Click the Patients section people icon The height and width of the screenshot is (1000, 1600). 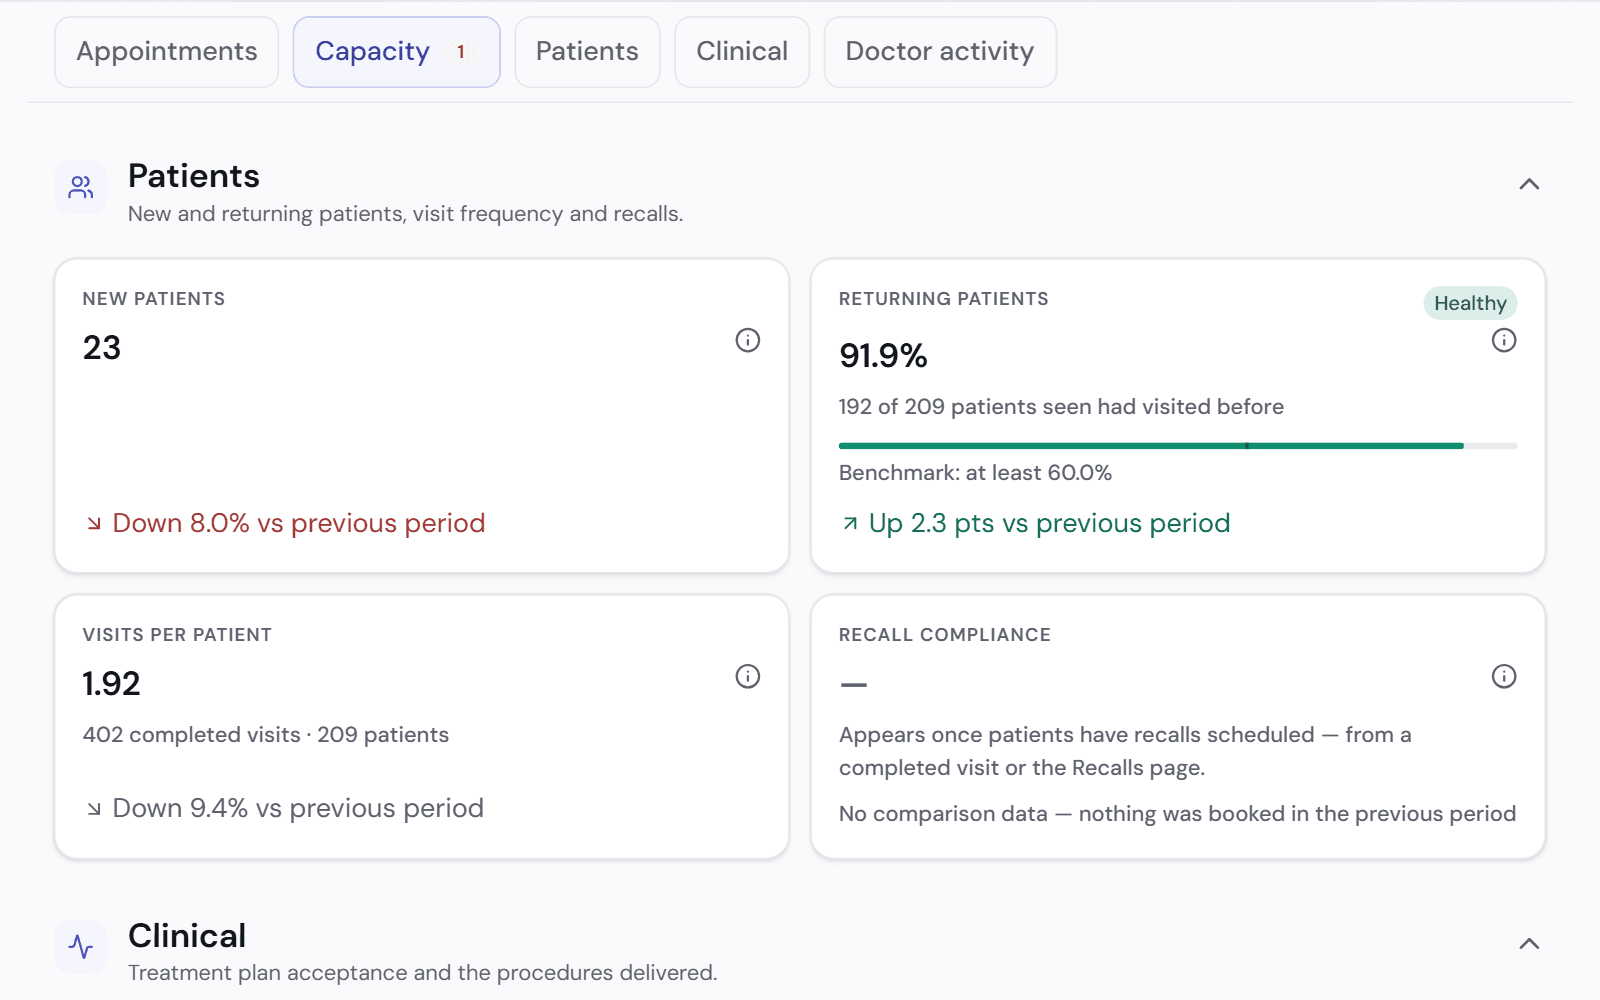81,187
